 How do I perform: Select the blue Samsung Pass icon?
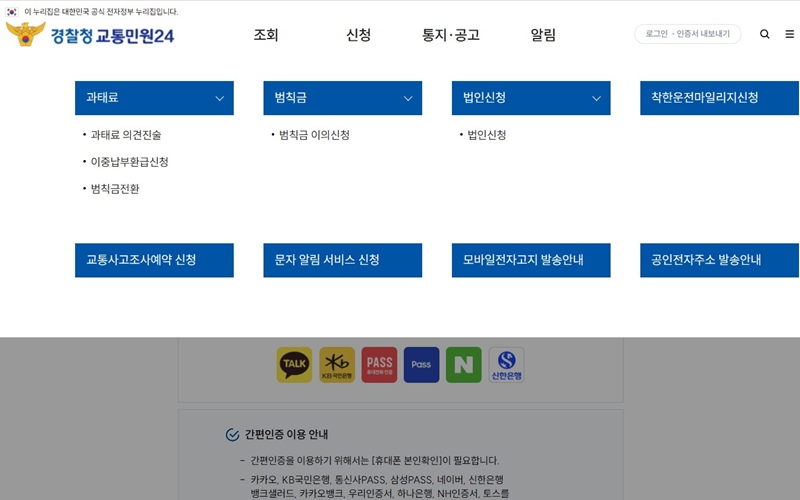(421, 365)
